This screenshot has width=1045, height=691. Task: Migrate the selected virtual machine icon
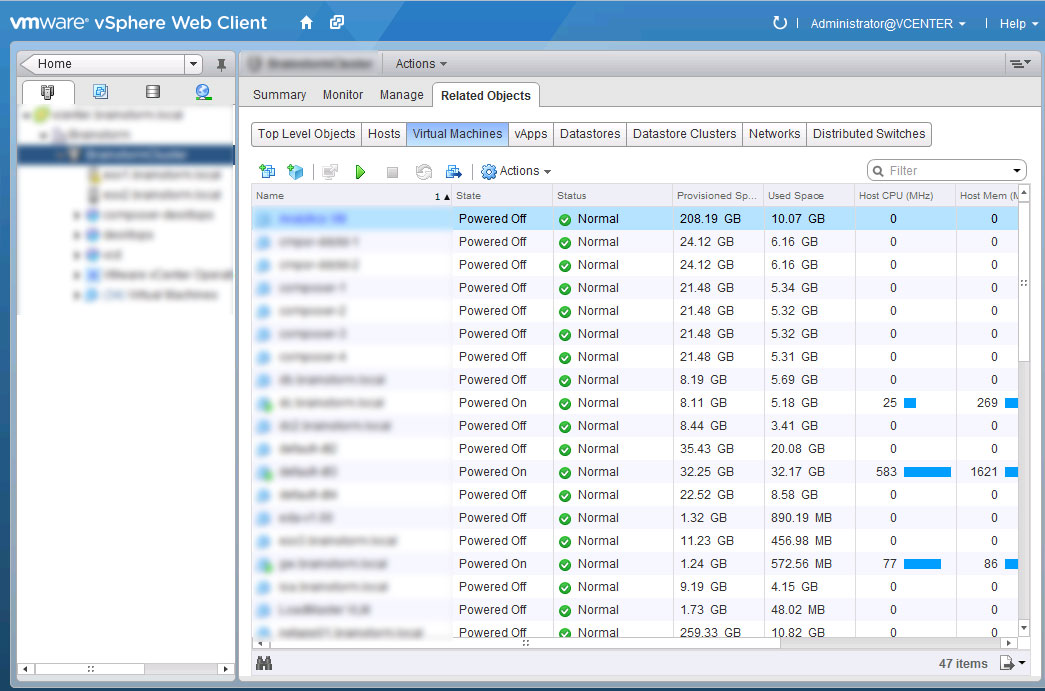454,171
